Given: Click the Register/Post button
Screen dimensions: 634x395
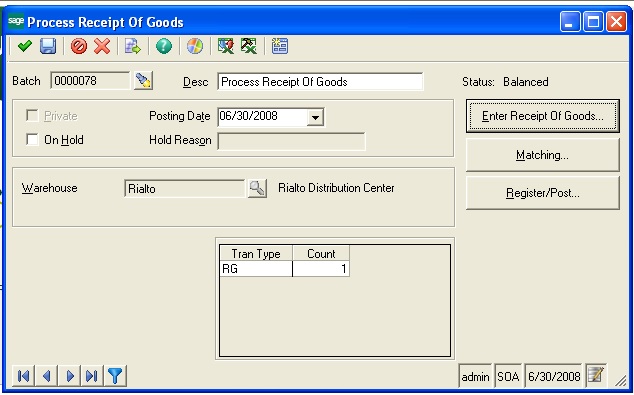Looking at the screenshot, I should tap(543, 193).
